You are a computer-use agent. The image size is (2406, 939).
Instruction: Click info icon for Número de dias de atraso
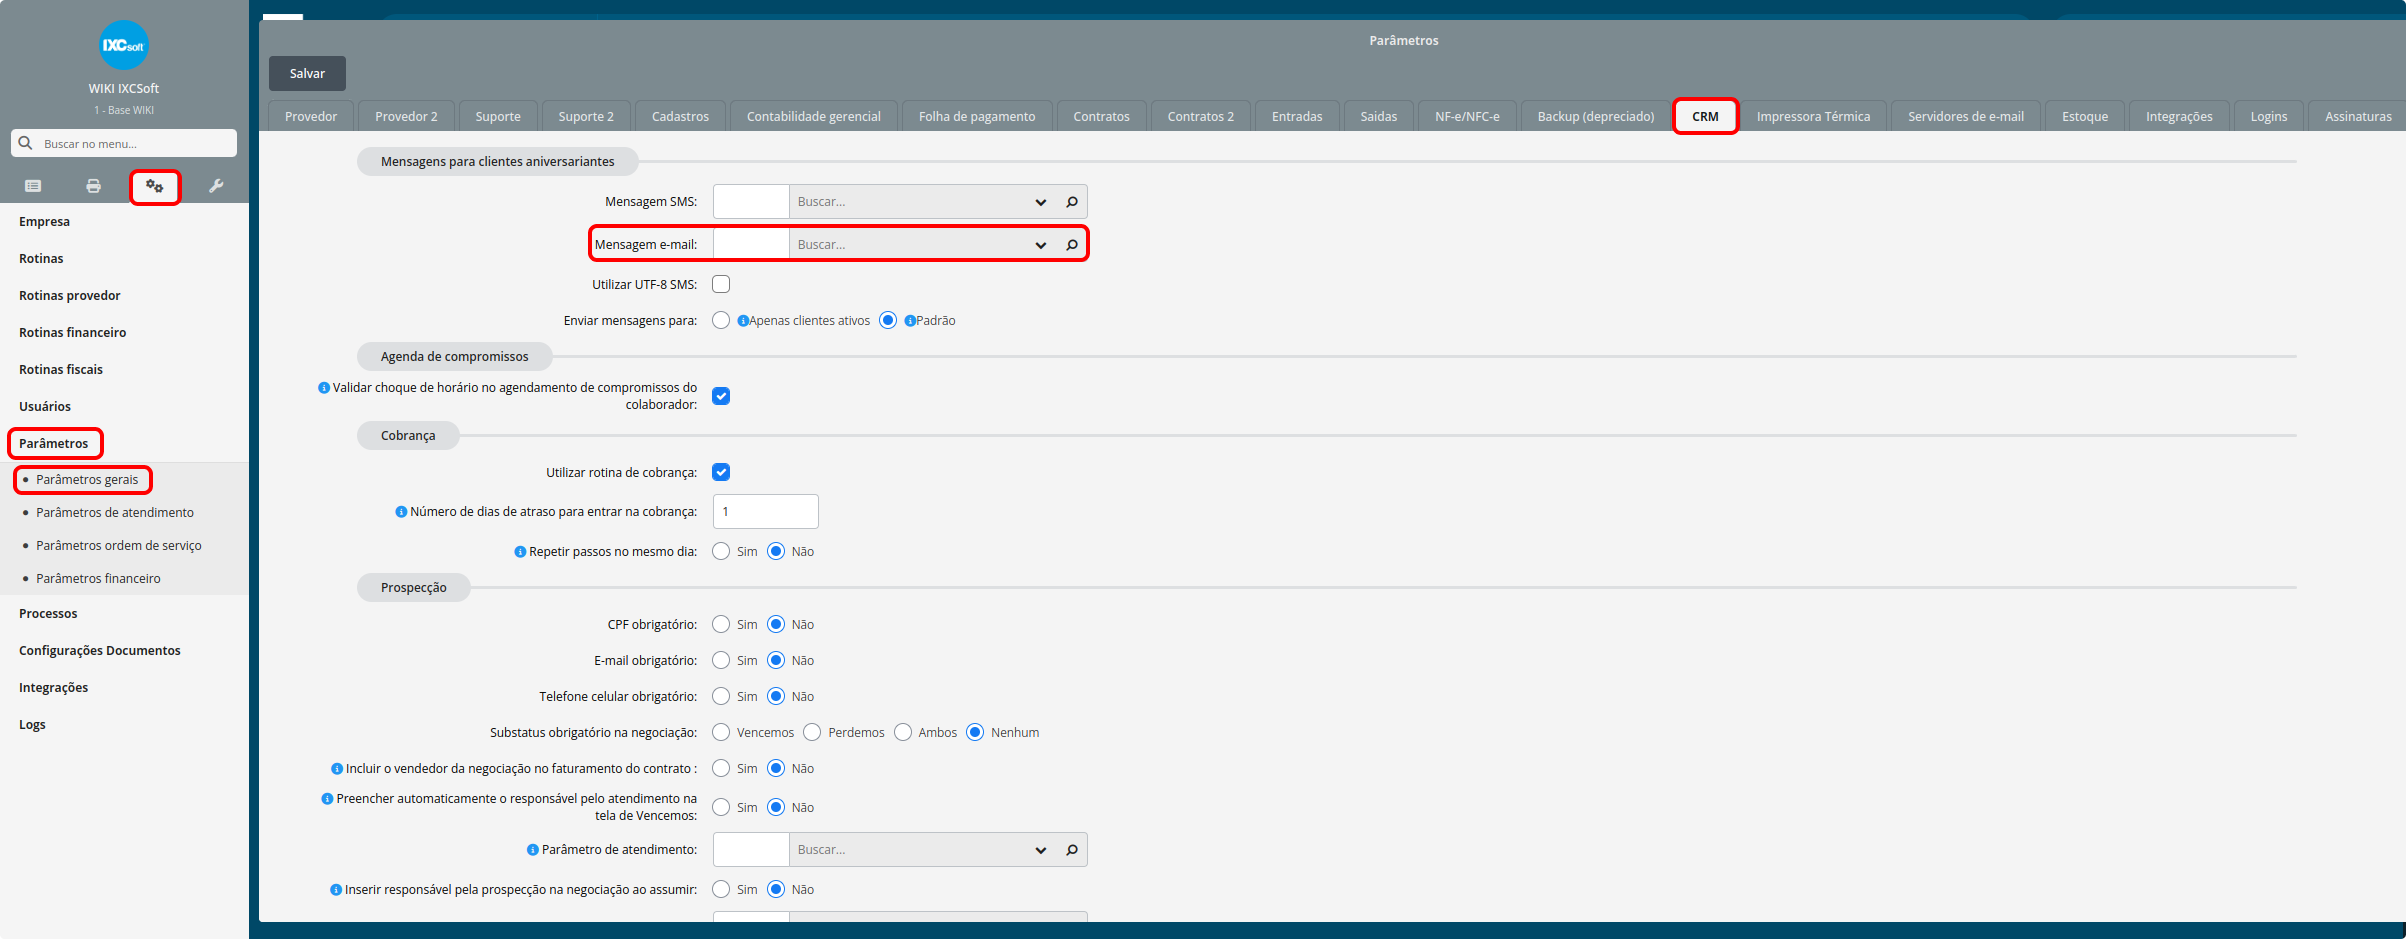pos(401,512)
